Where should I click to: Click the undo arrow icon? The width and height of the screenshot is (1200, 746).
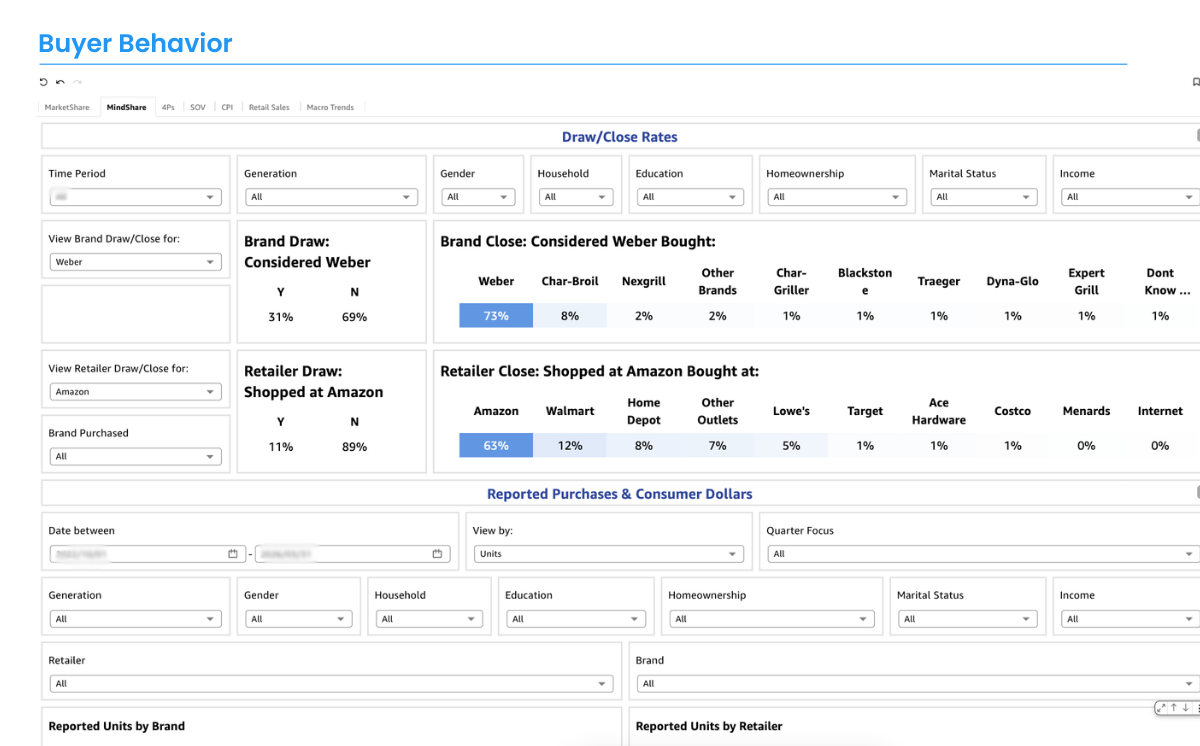tap(60, 82)
